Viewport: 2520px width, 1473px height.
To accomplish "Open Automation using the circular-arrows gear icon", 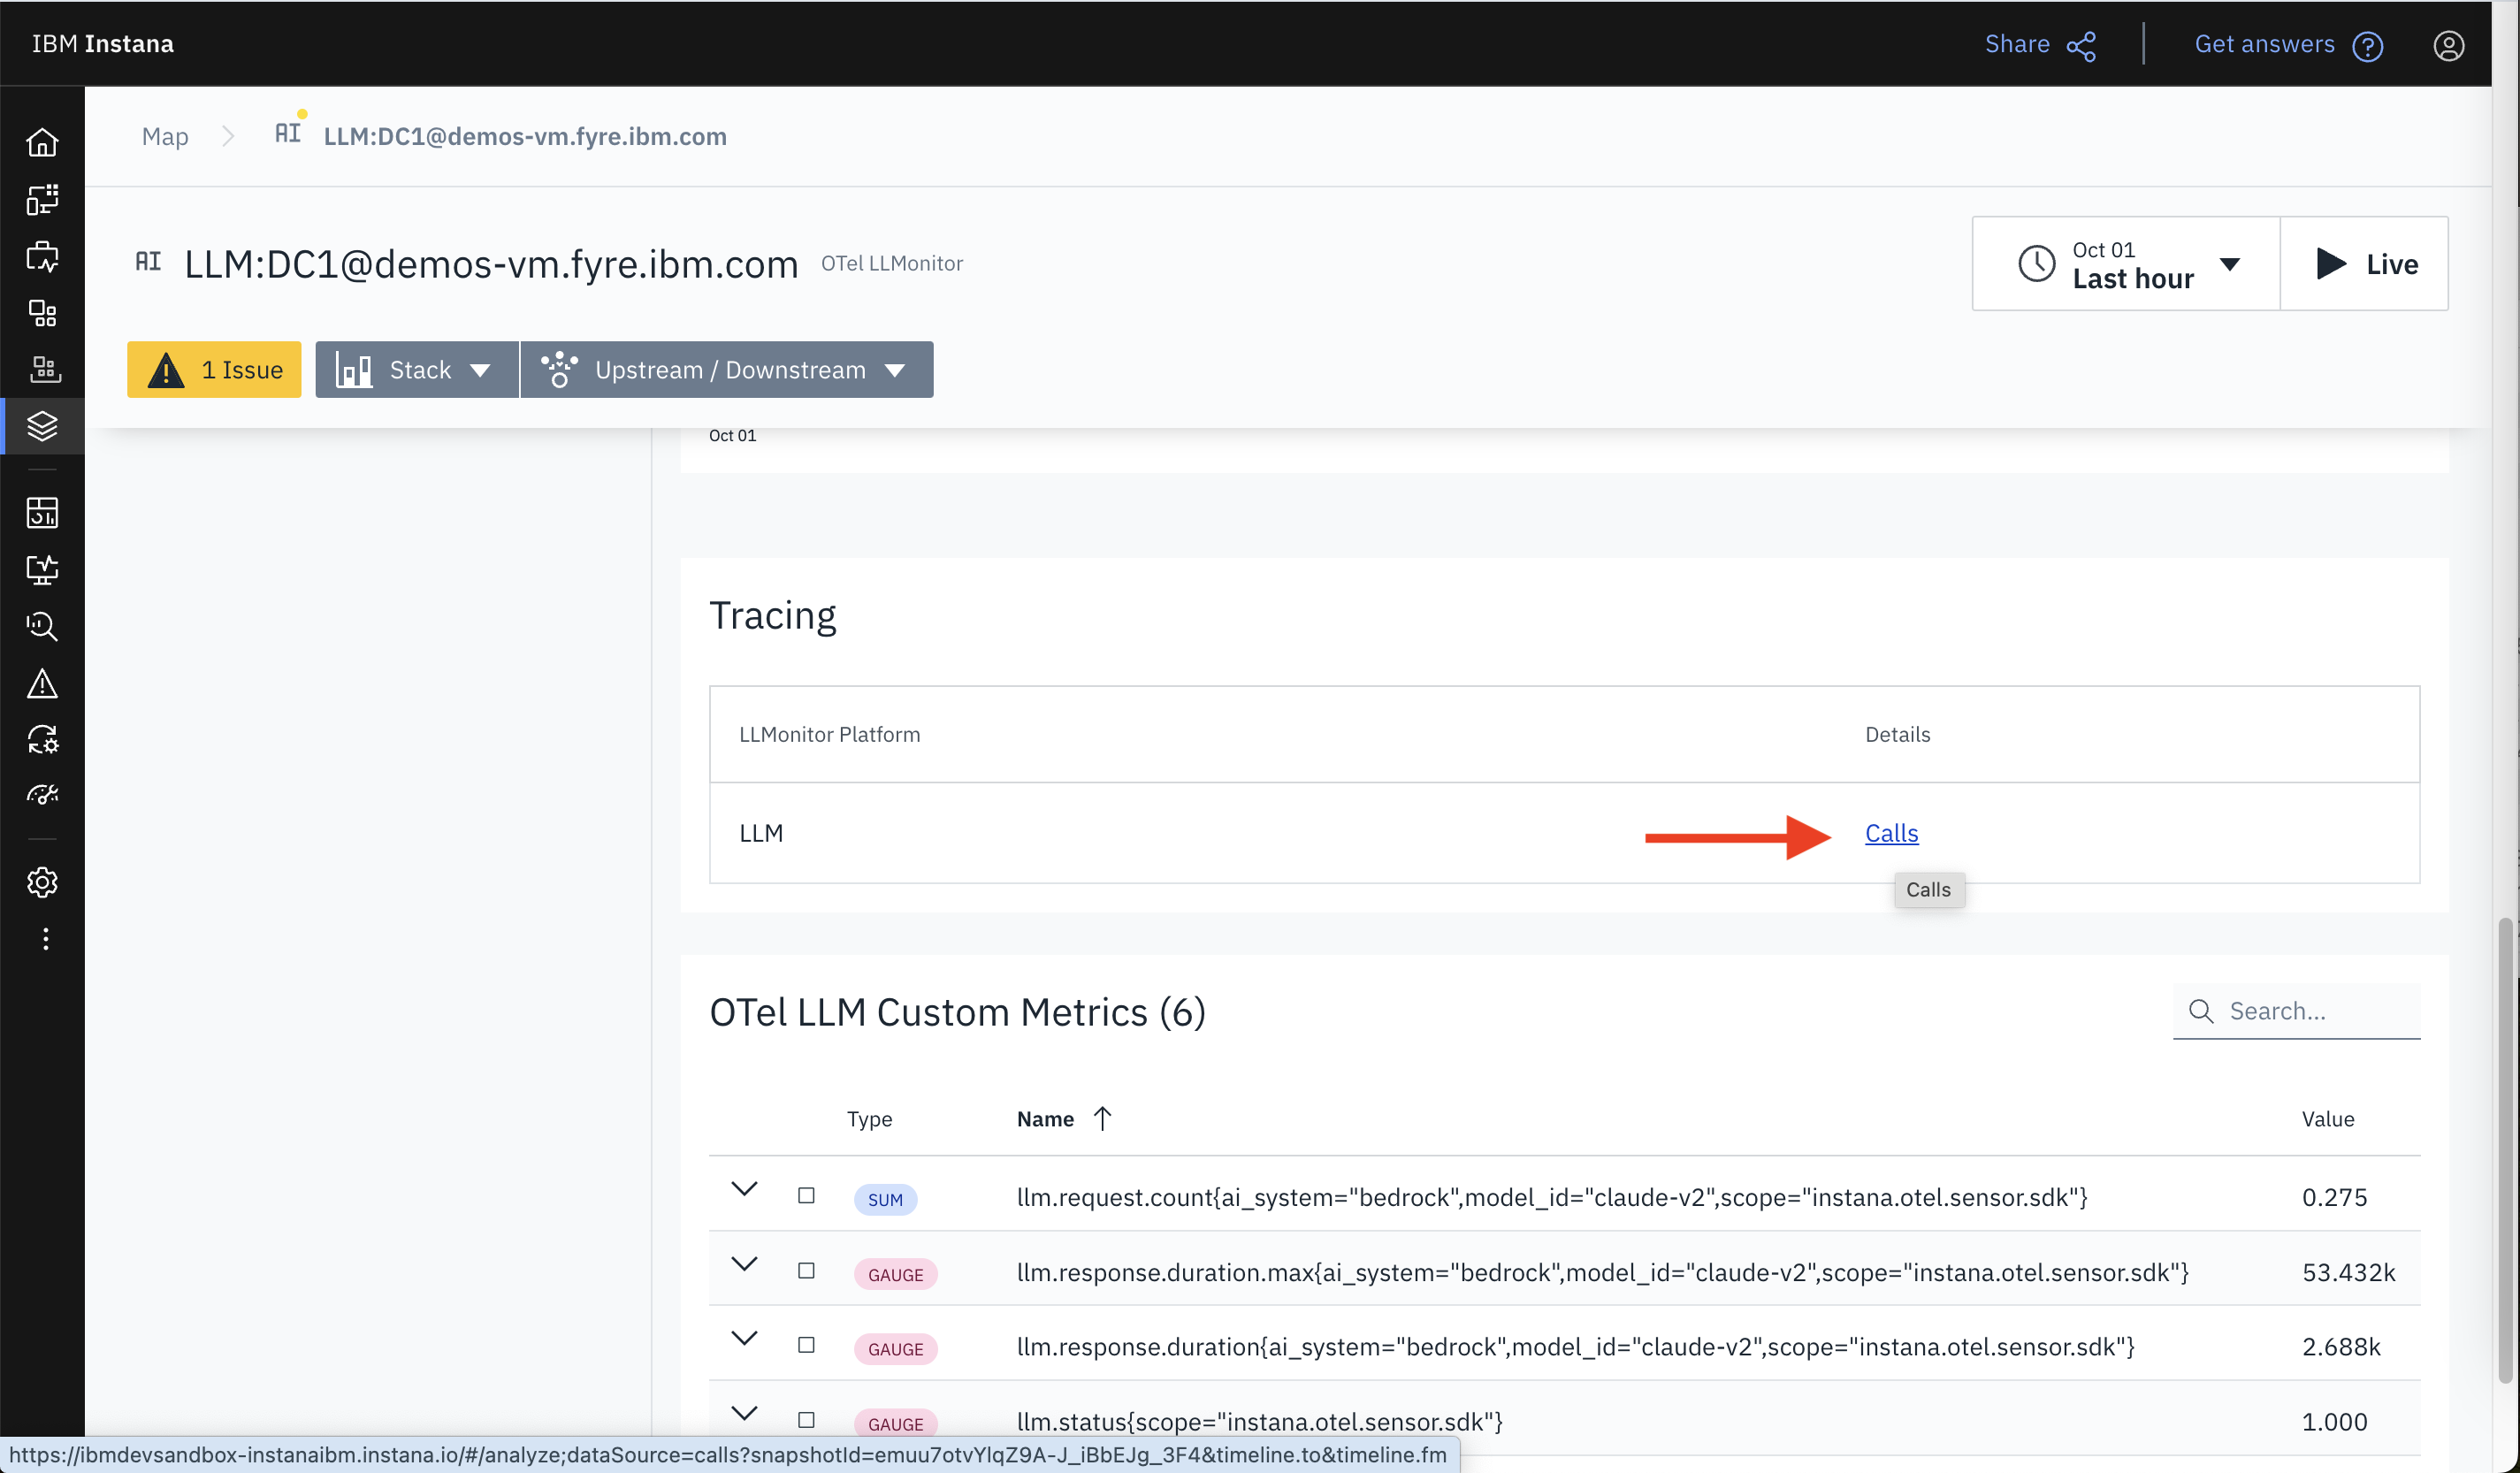I will point(42,739).
